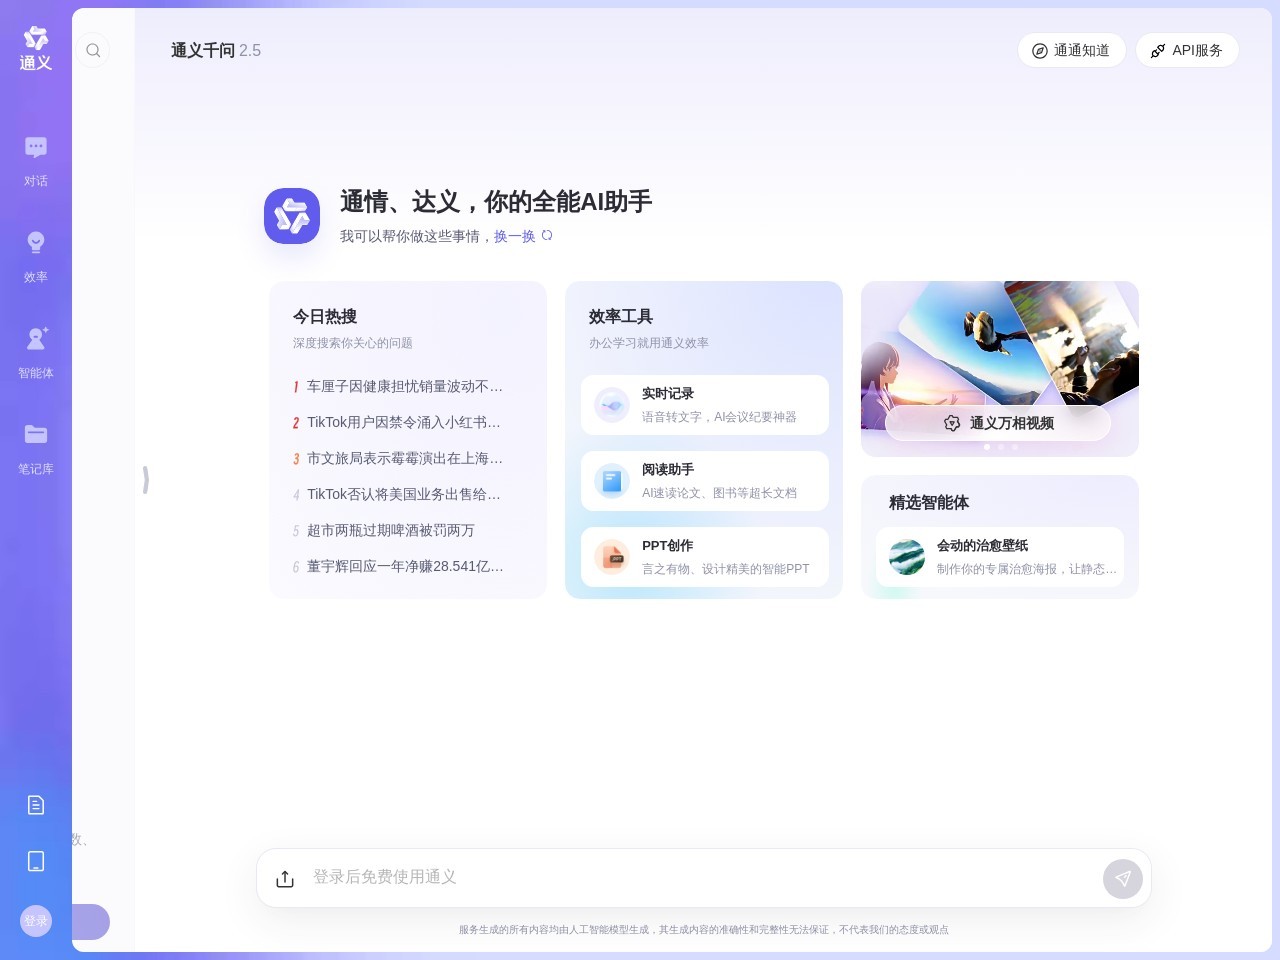This screenshot has width=1280, height=960.
Task: Select the third carousel dot on the banner
Action: point(1015,447)
